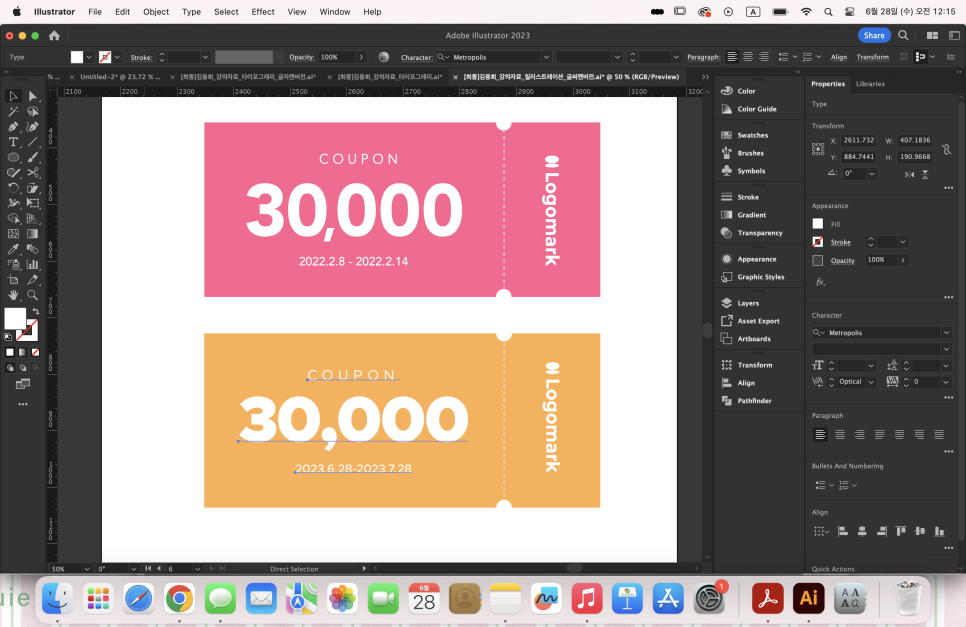Go to Illustrator home screen
The image size is (966, 627).
click(x=54, y=36)
